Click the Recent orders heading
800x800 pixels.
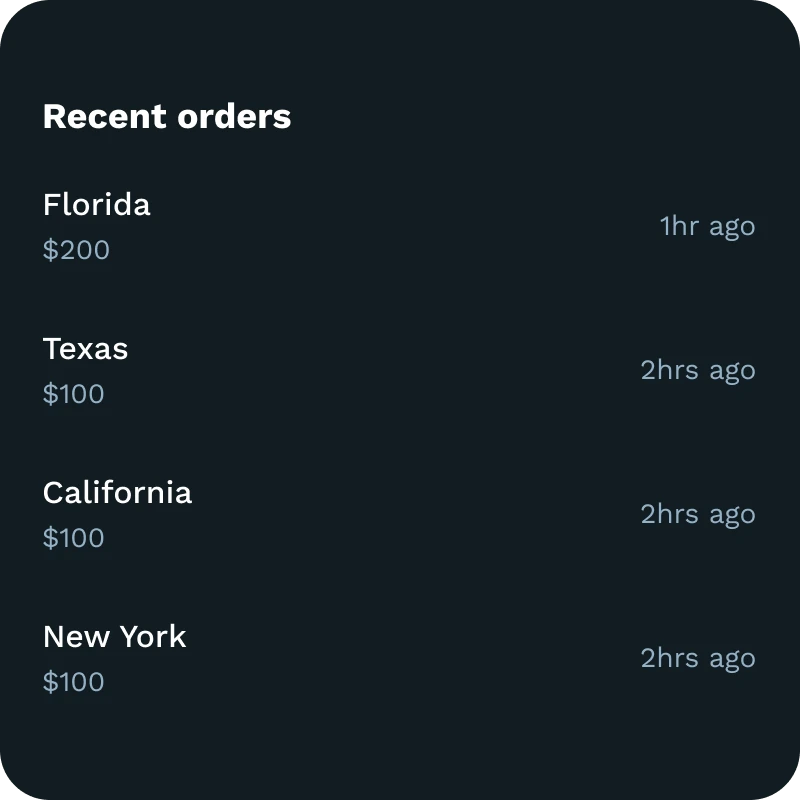point(167,117)
